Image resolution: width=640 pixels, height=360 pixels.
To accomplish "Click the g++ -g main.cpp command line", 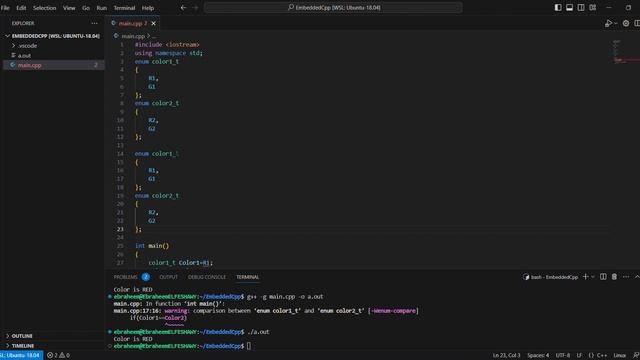I will coord(285,296).
